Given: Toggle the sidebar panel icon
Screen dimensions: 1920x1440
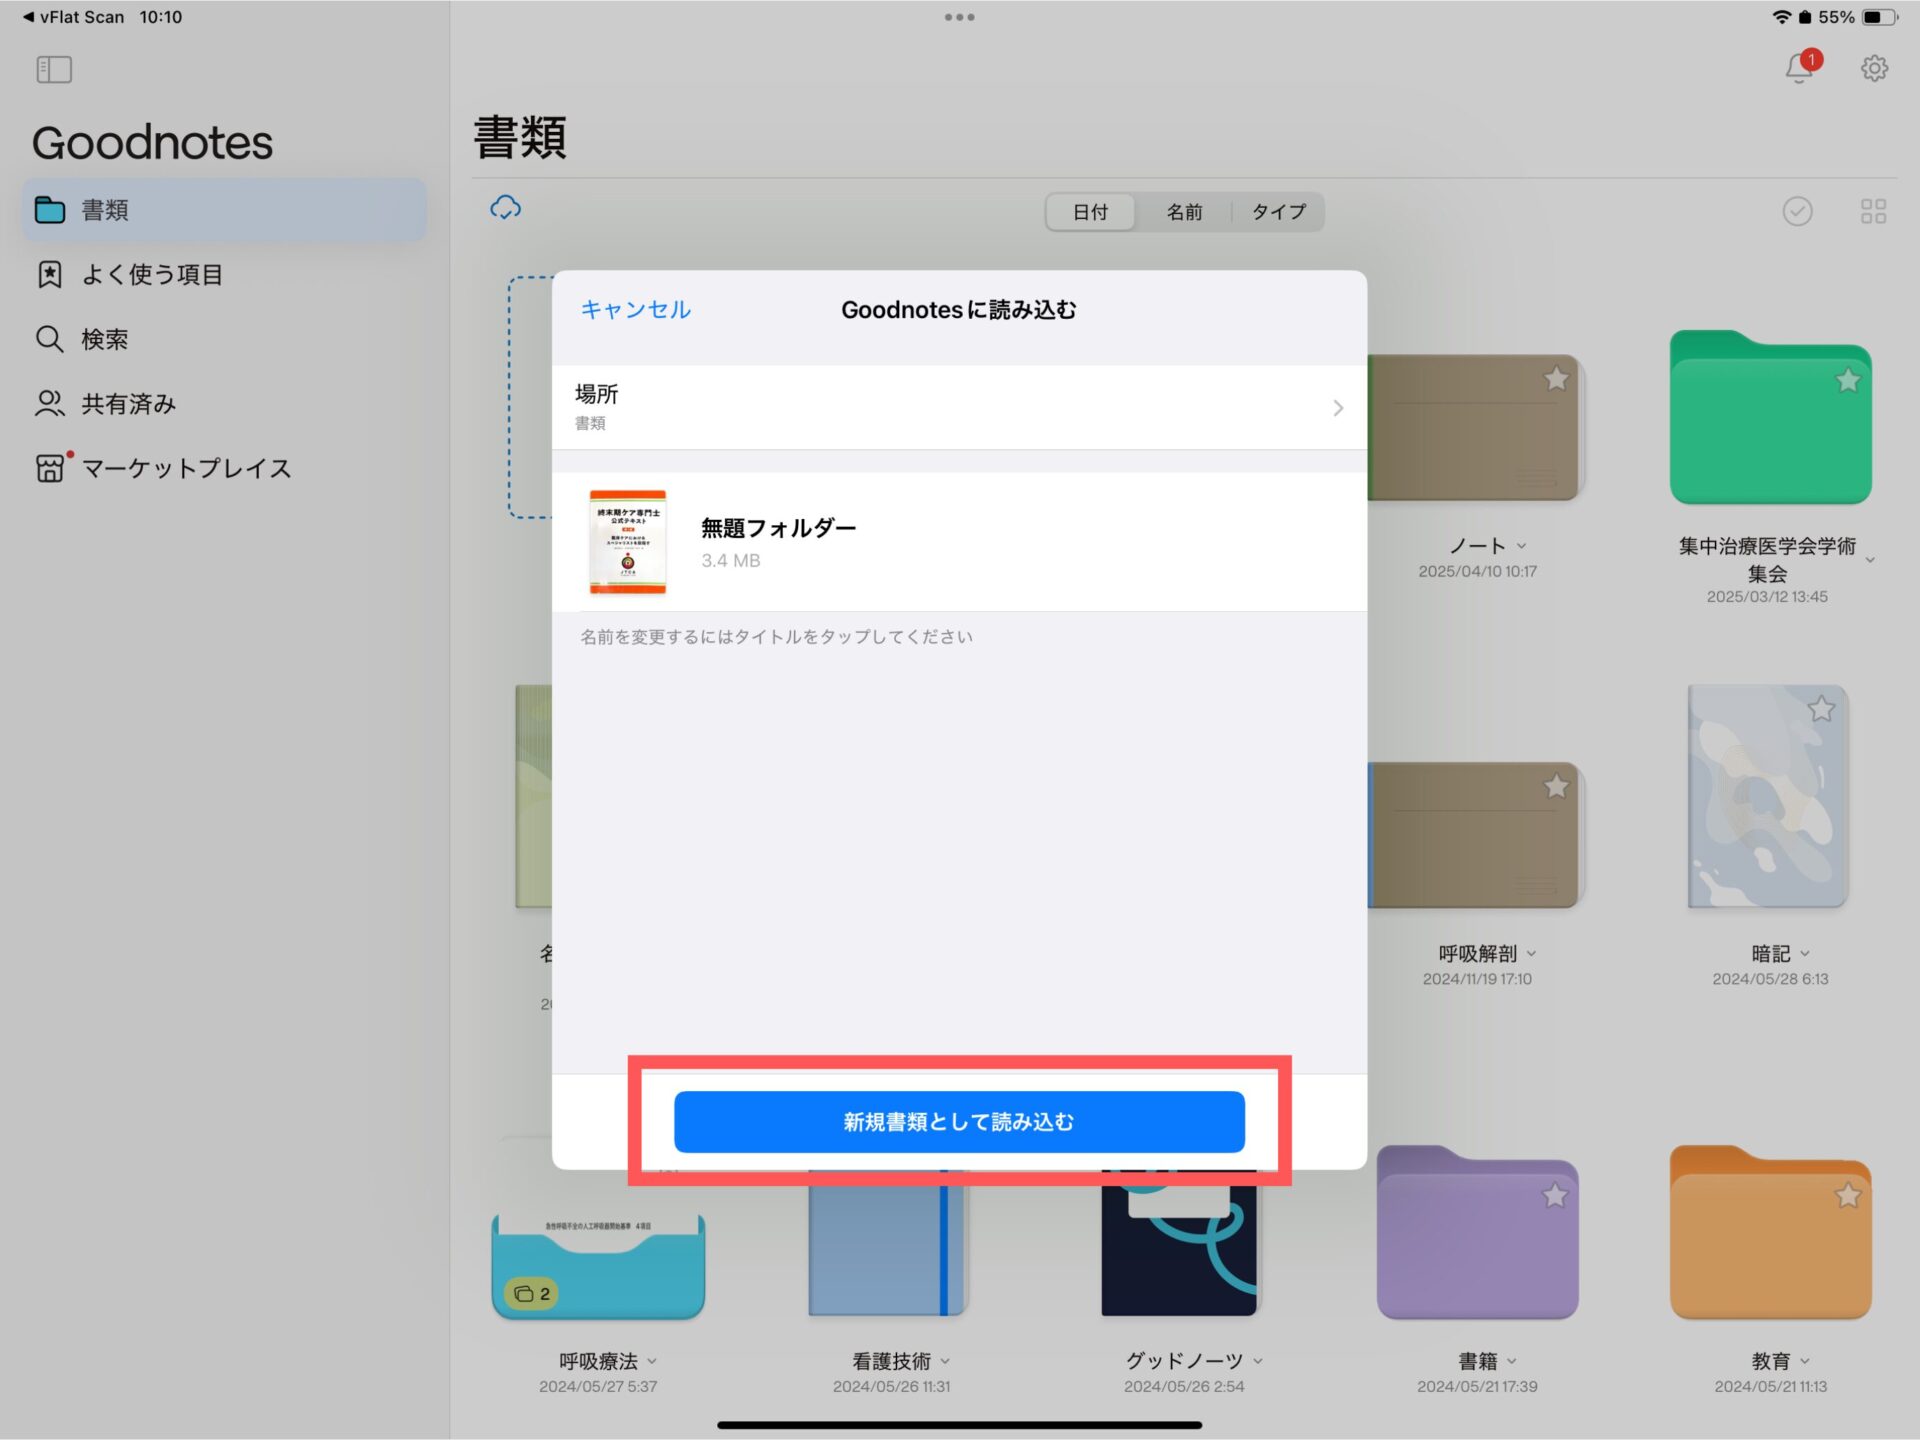Looking at the screenshot, I should pyautogui.click(x=54, y=69).
